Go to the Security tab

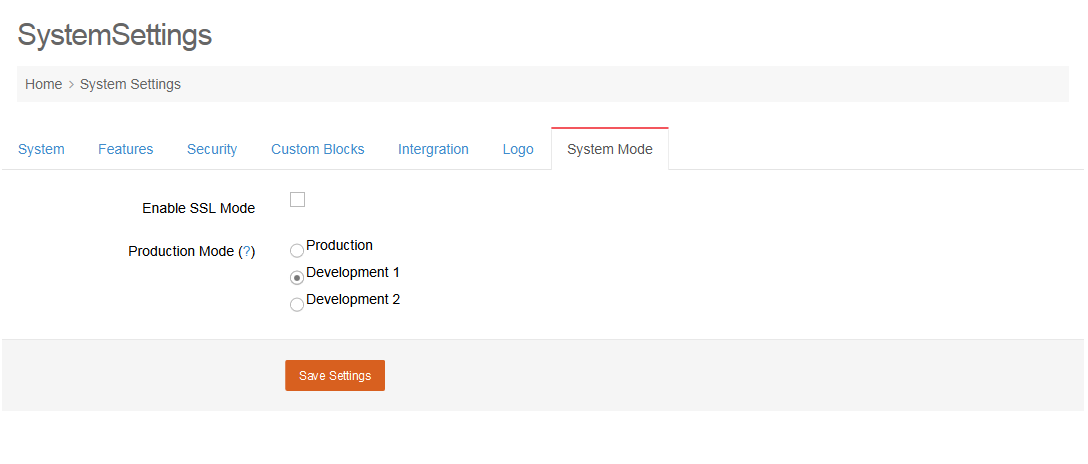212,149
